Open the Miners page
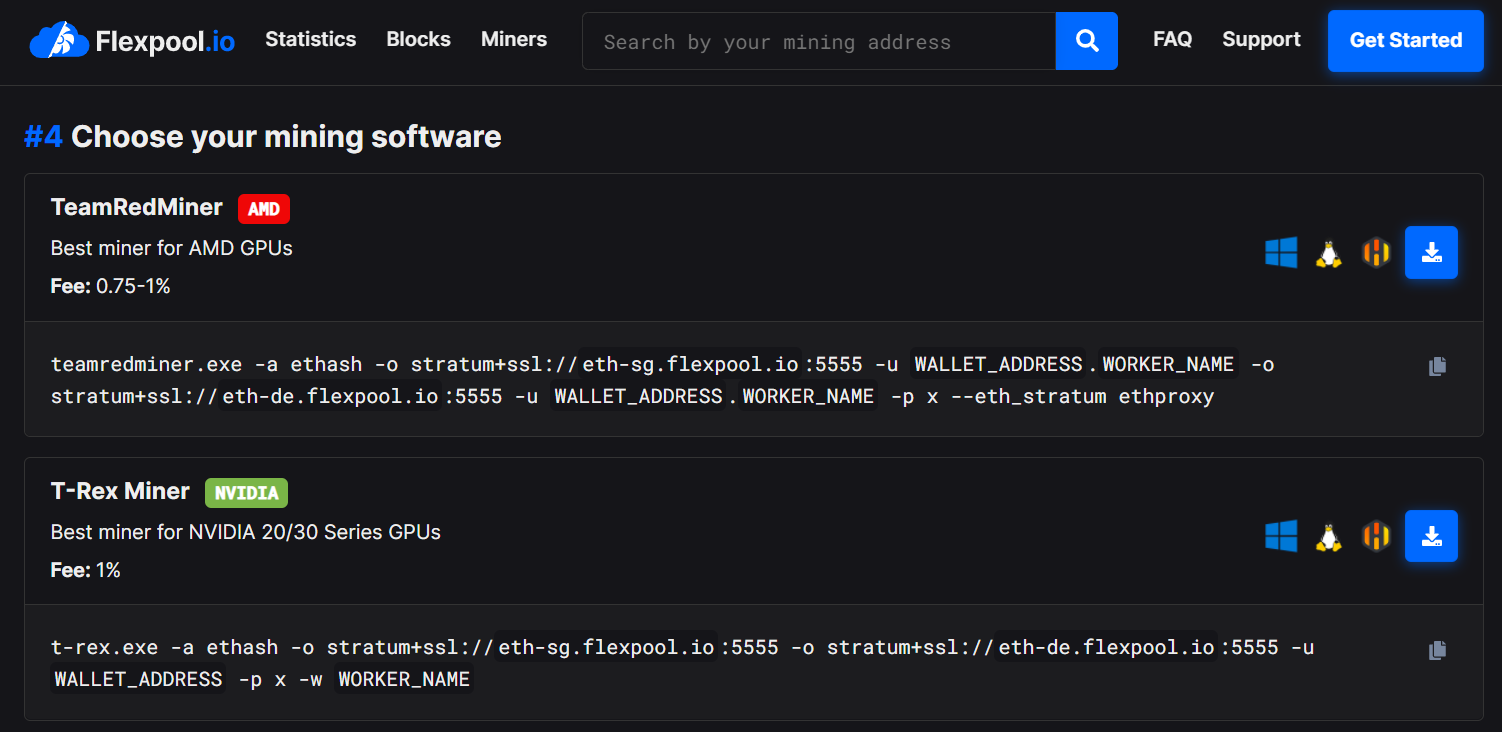 514,39
